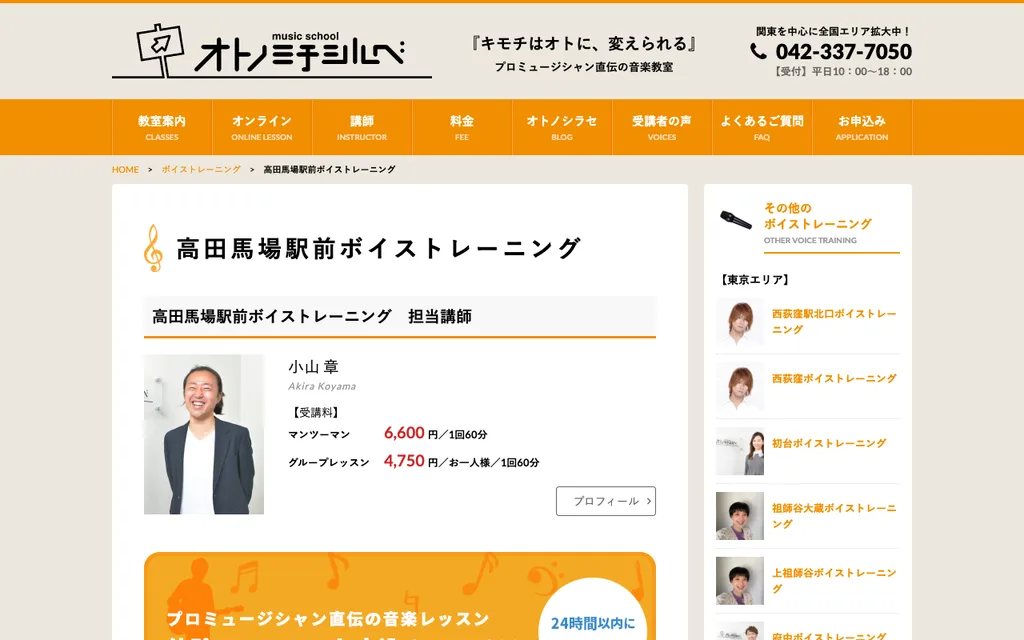
Task: Click the 24時間以内に circle badge
Action: pyautogui.click(x=592, y=609)
